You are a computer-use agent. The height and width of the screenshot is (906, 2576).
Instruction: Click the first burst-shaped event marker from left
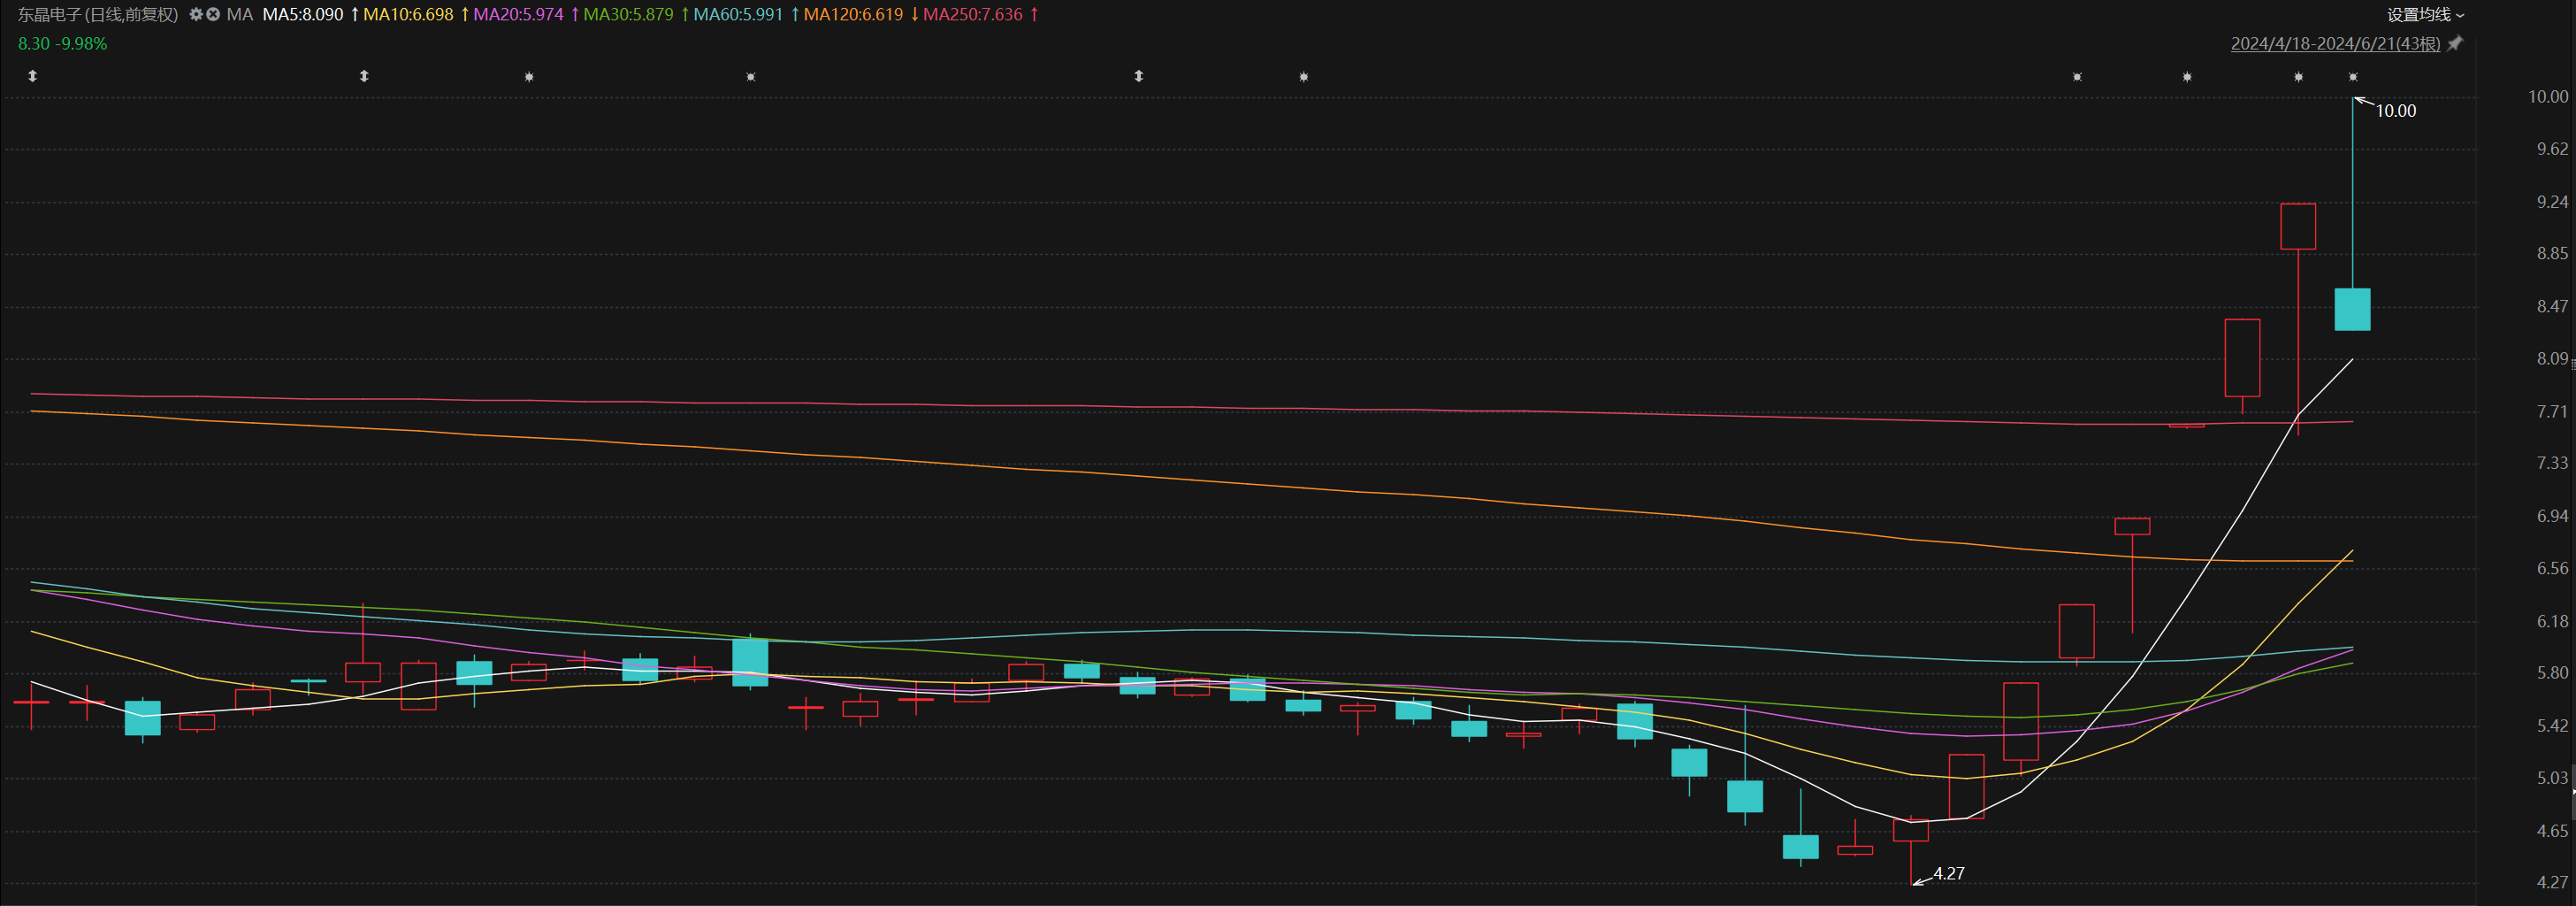[x=529, y=77]
